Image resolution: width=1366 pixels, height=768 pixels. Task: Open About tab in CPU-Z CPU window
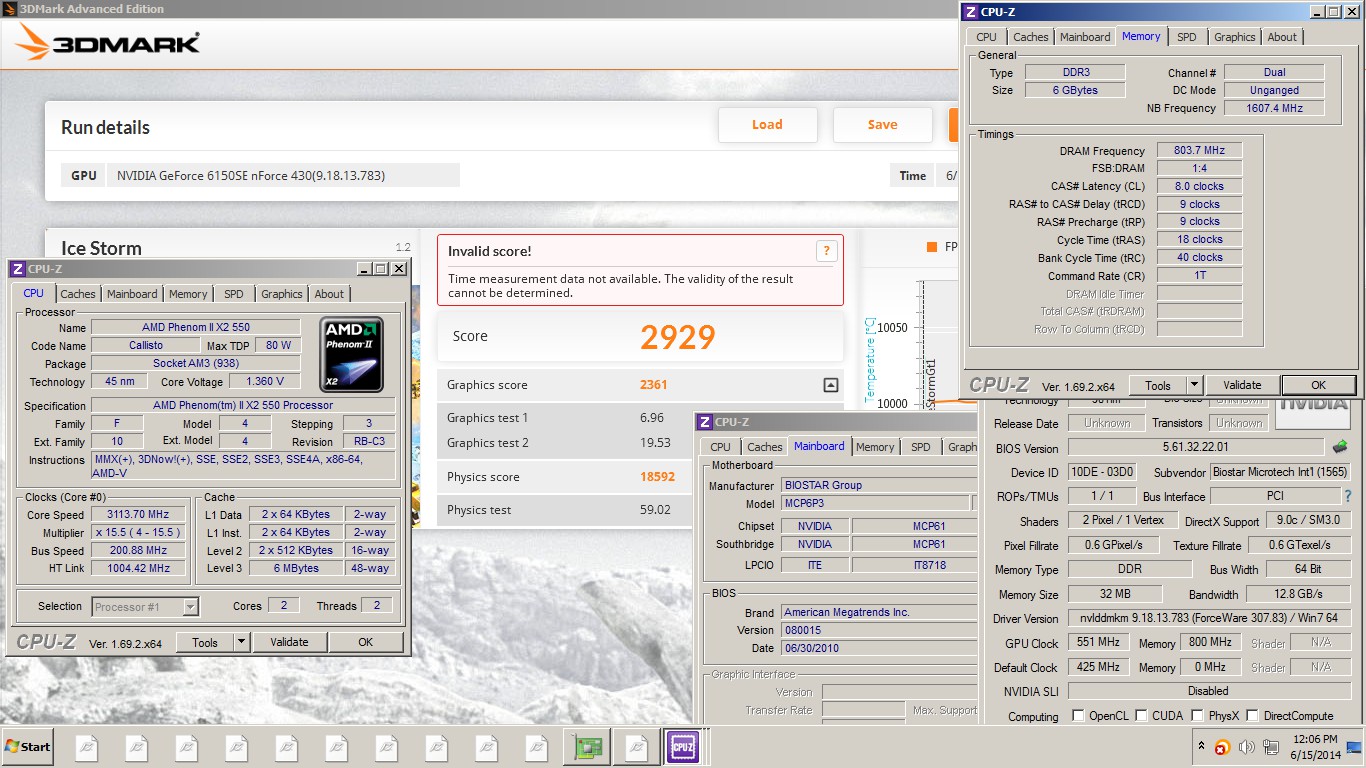point(329,294)
